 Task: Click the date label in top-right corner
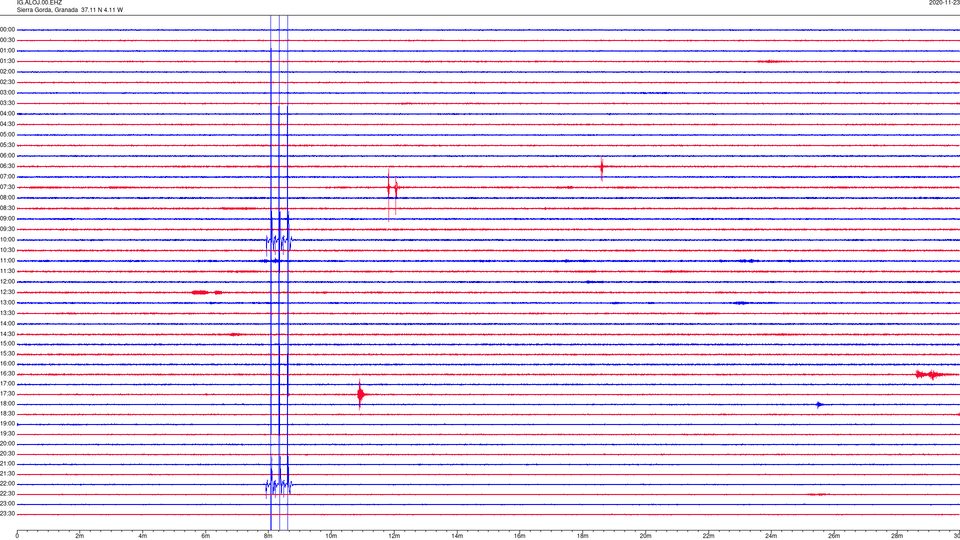pyautogui.click(x=944, y=3)
